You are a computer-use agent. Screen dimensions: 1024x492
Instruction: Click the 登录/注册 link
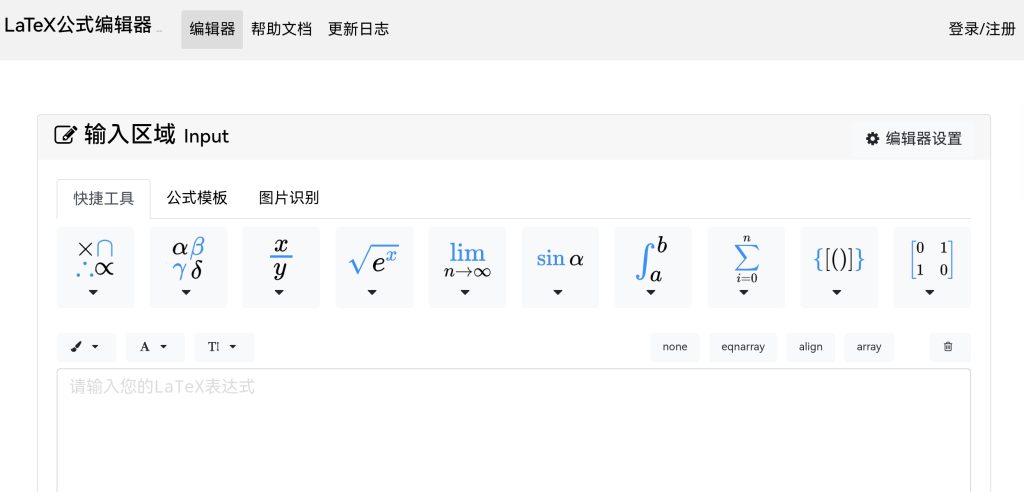pos(981,29)
